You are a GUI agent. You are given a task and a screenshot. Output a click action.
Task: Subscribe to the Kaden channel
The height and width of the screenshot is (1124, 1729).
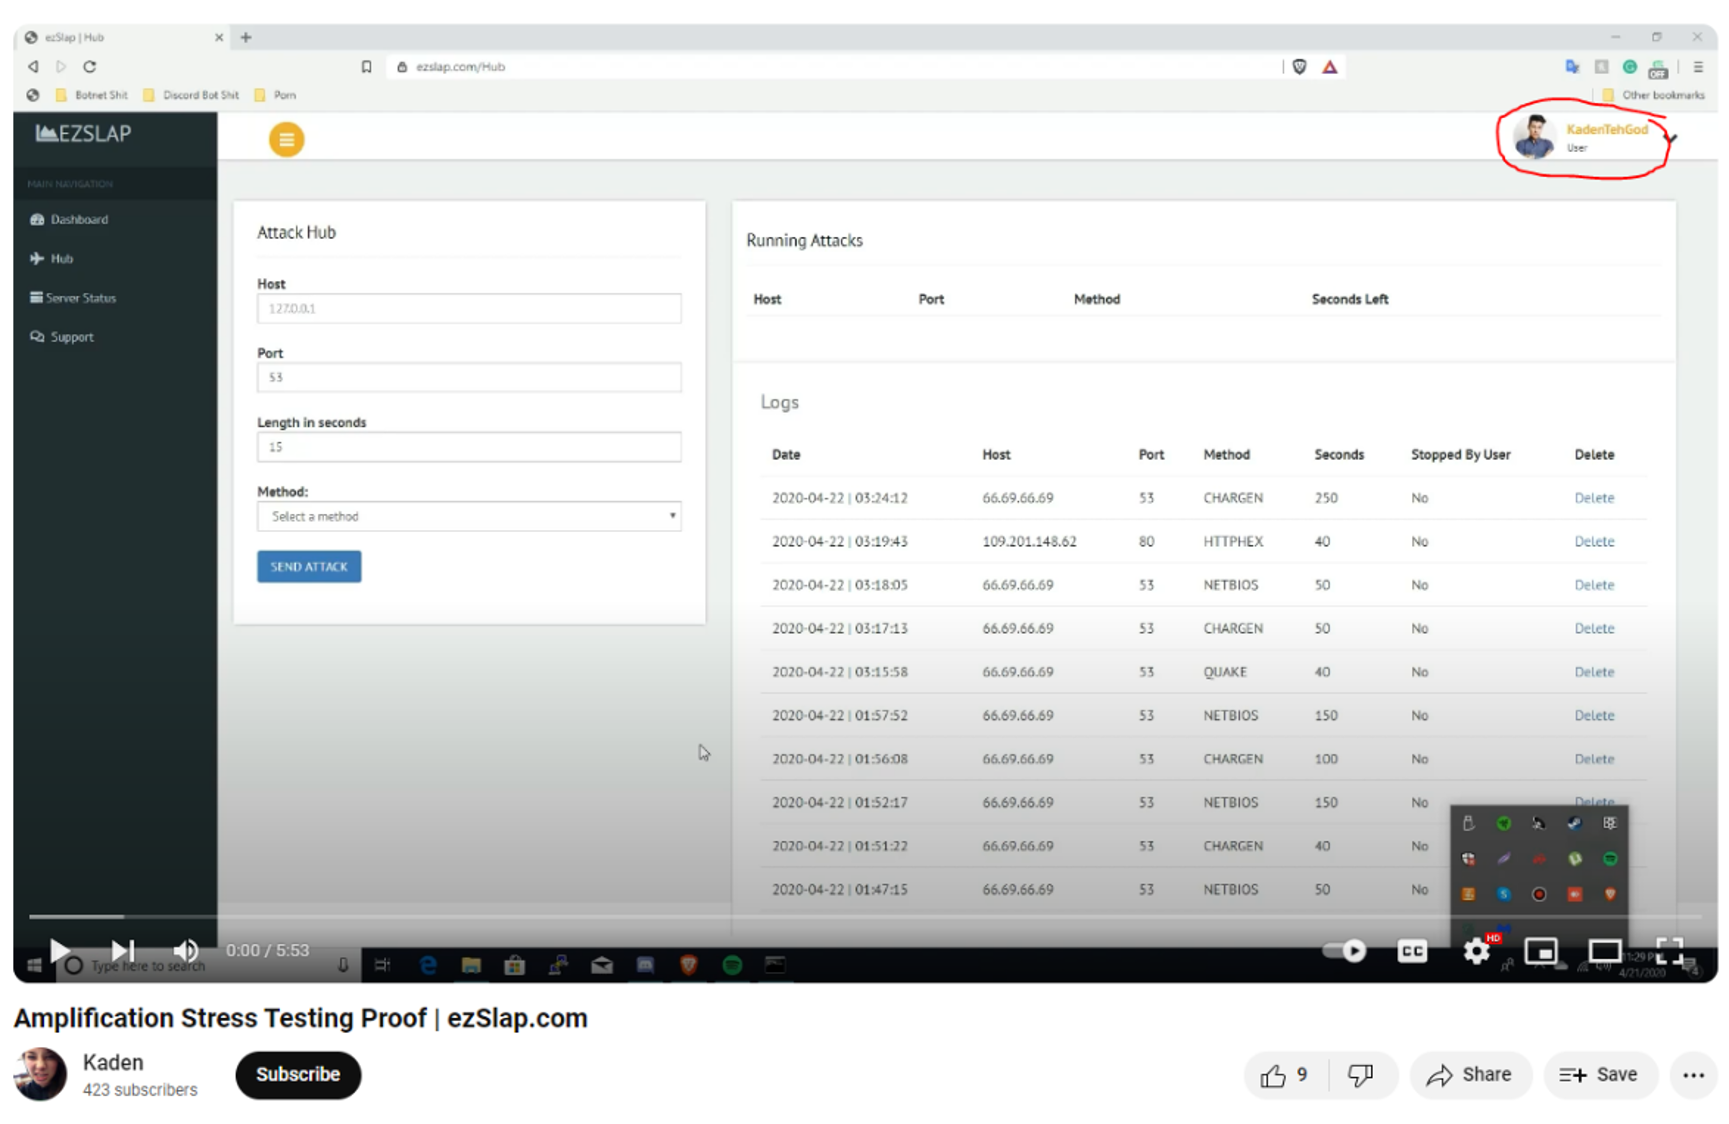pos(298,1075)
